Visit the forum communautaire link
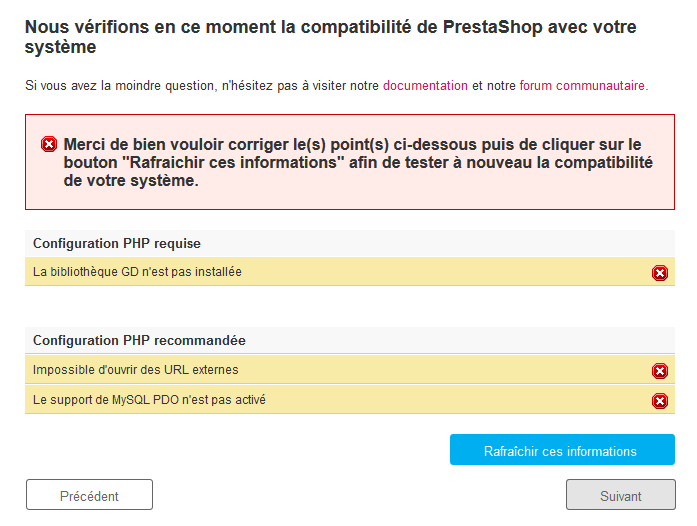 582,86
